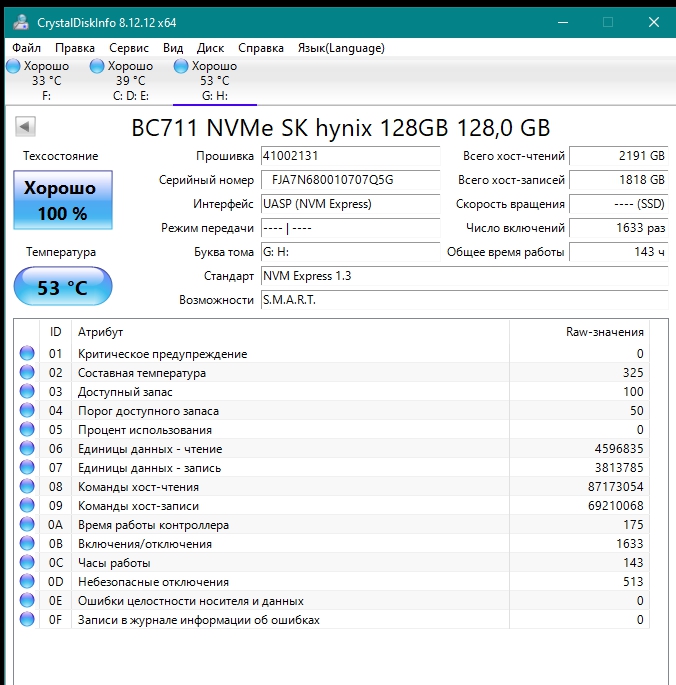Click status orb for attribute 04

(27, 410)
